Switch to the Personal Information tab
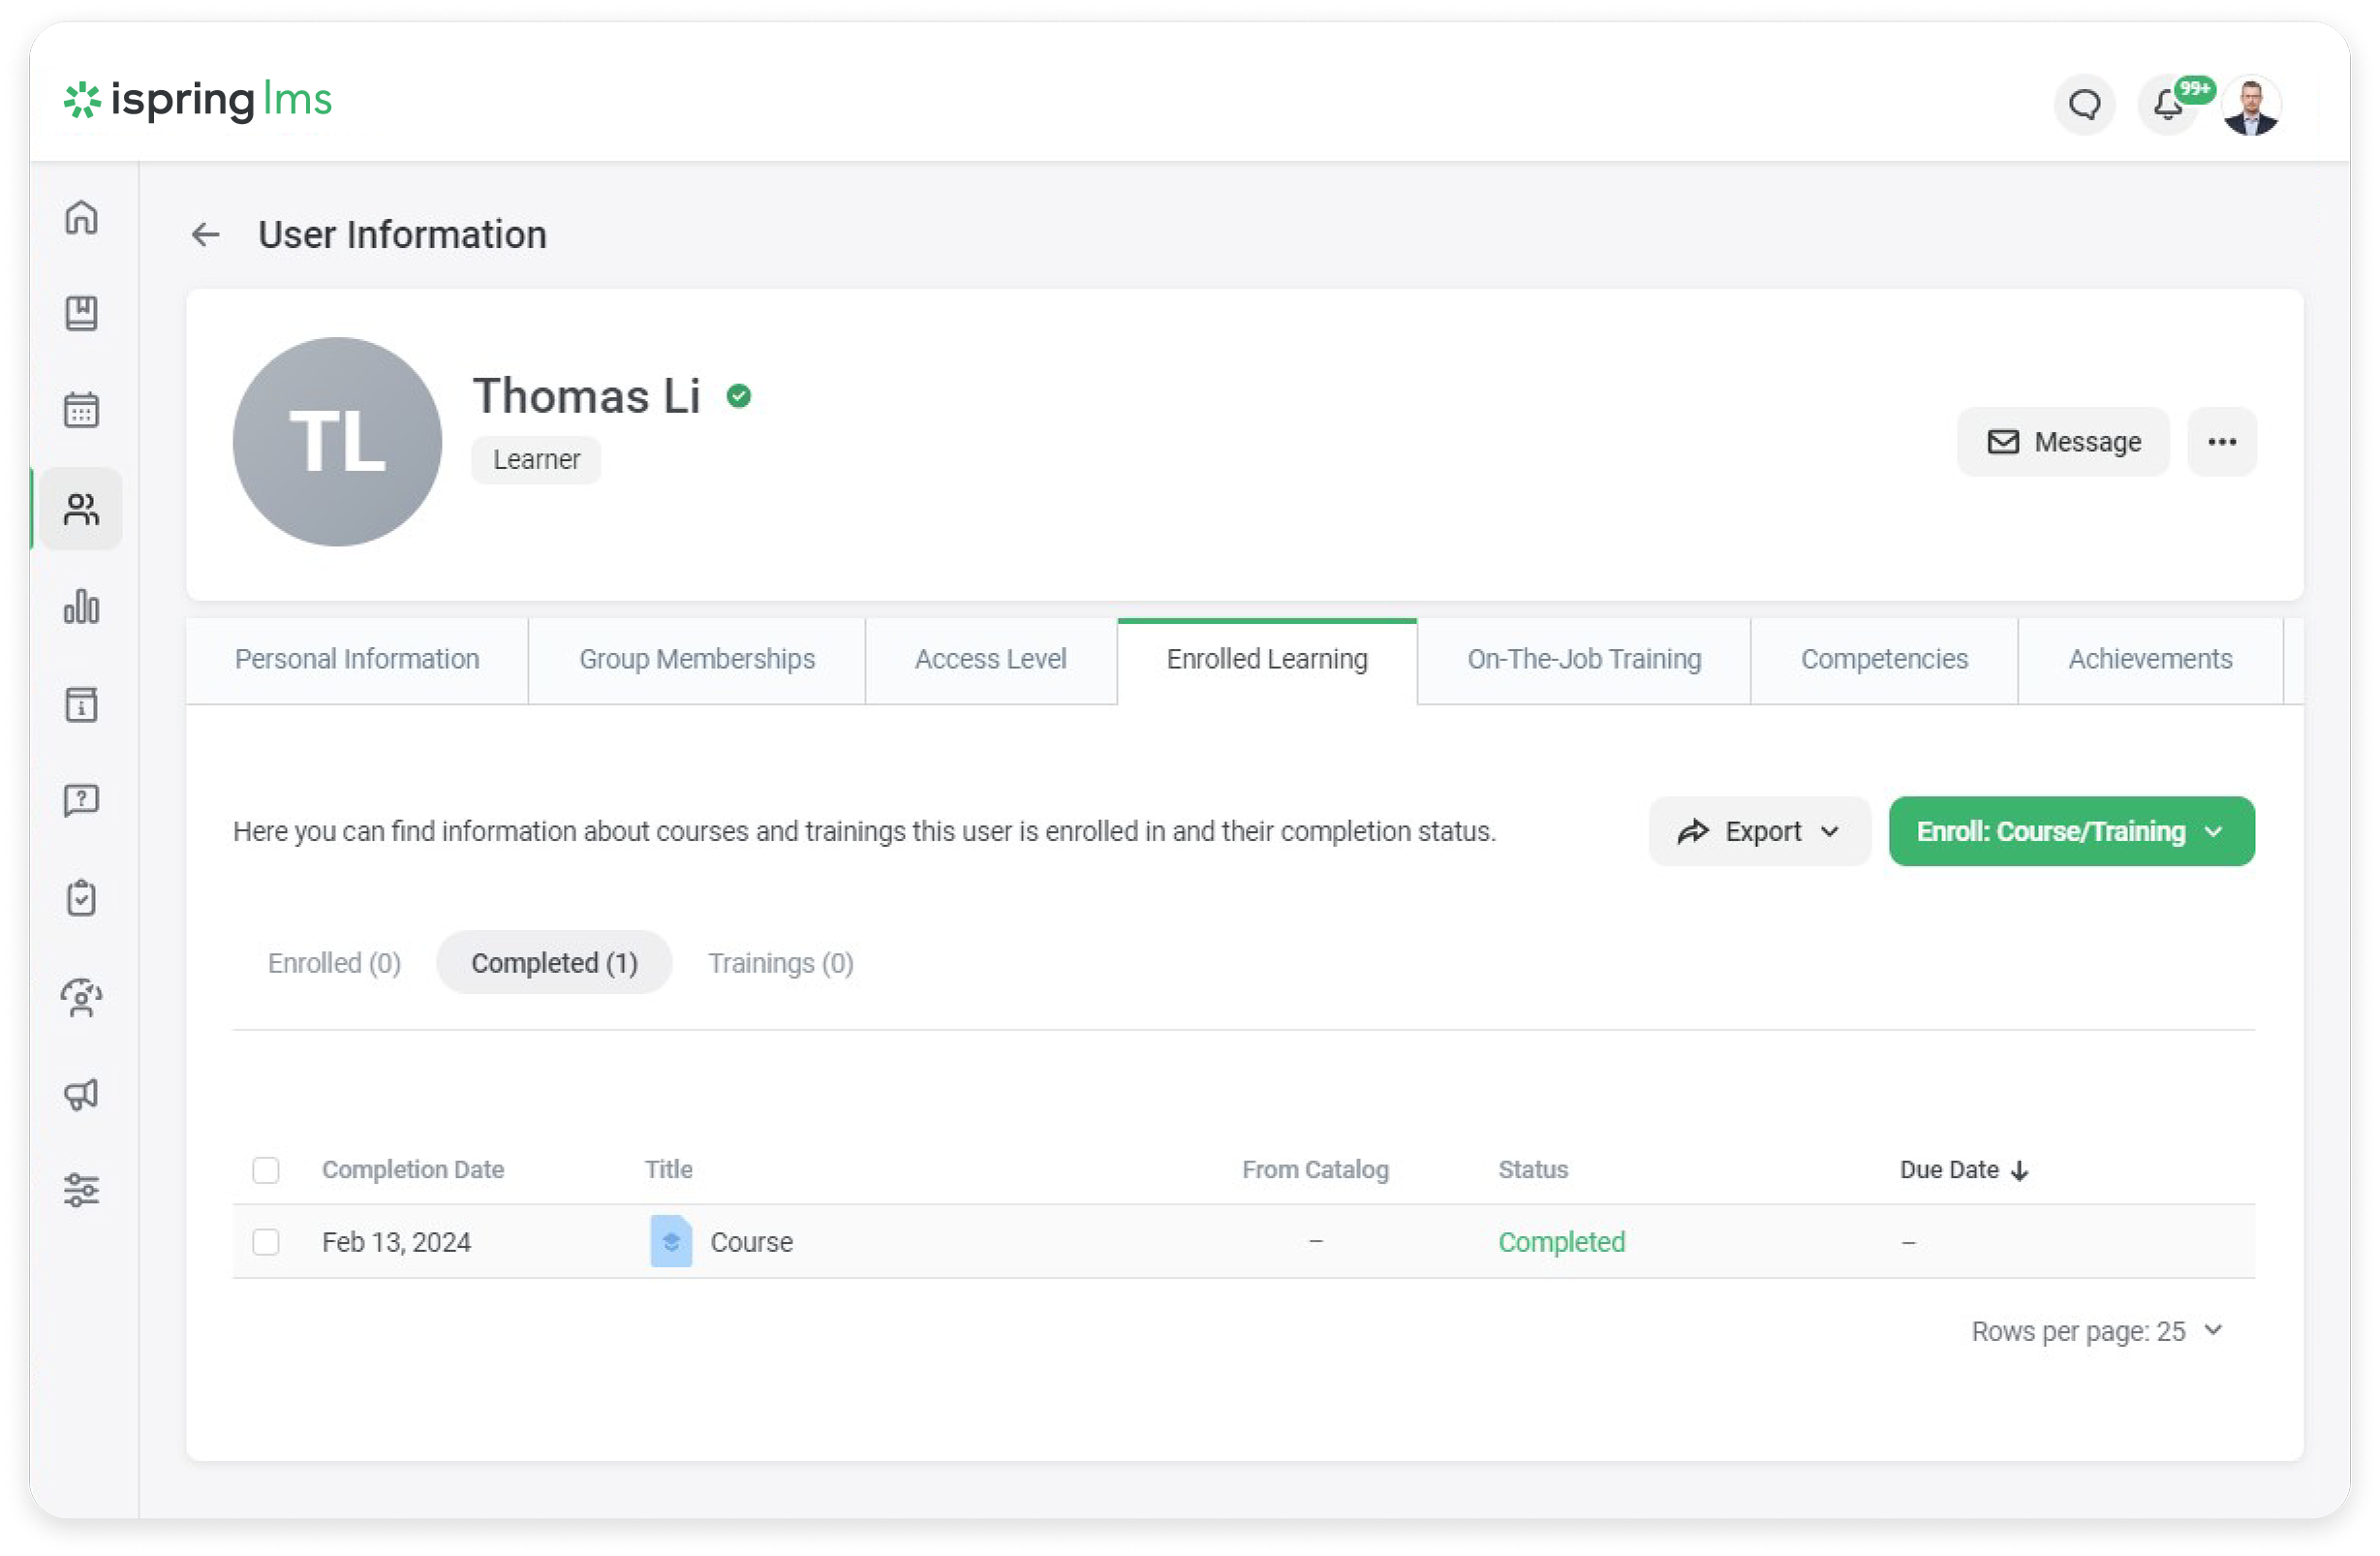This screenshot has width=2380, height=1556. click(x=357, y=660)
